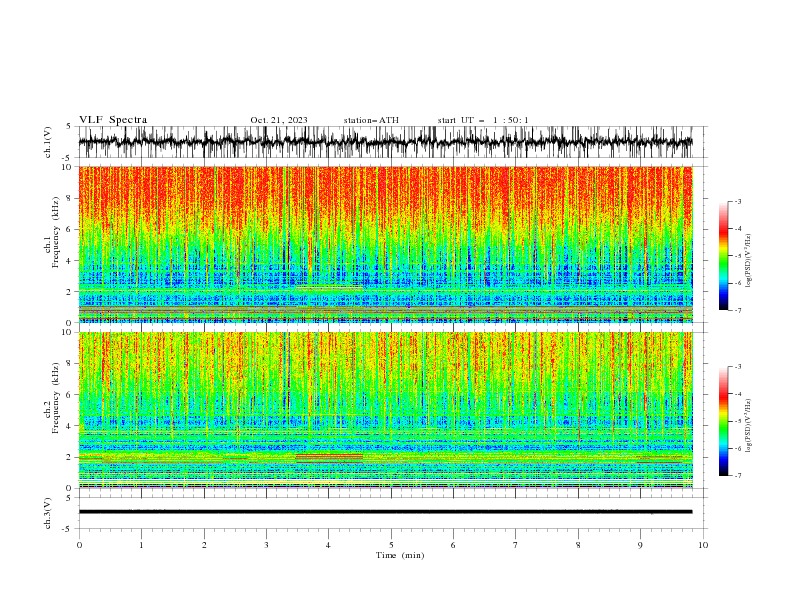Click the ch.2 PSD color bar

pyautogui.click(x=723, y=421)
